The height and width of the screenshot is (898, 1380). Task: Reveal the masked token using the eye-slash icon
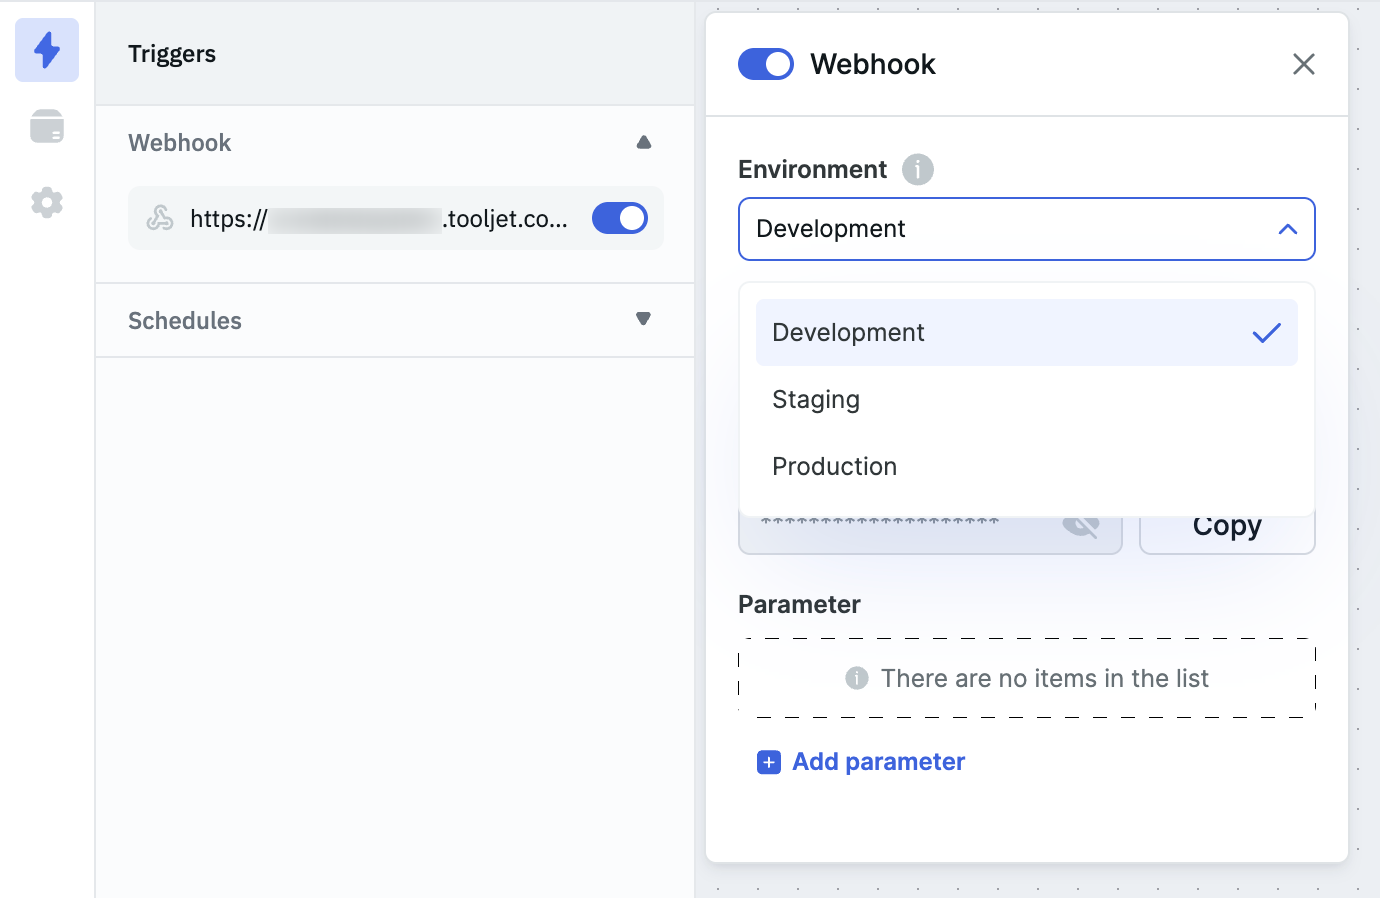1081,522
